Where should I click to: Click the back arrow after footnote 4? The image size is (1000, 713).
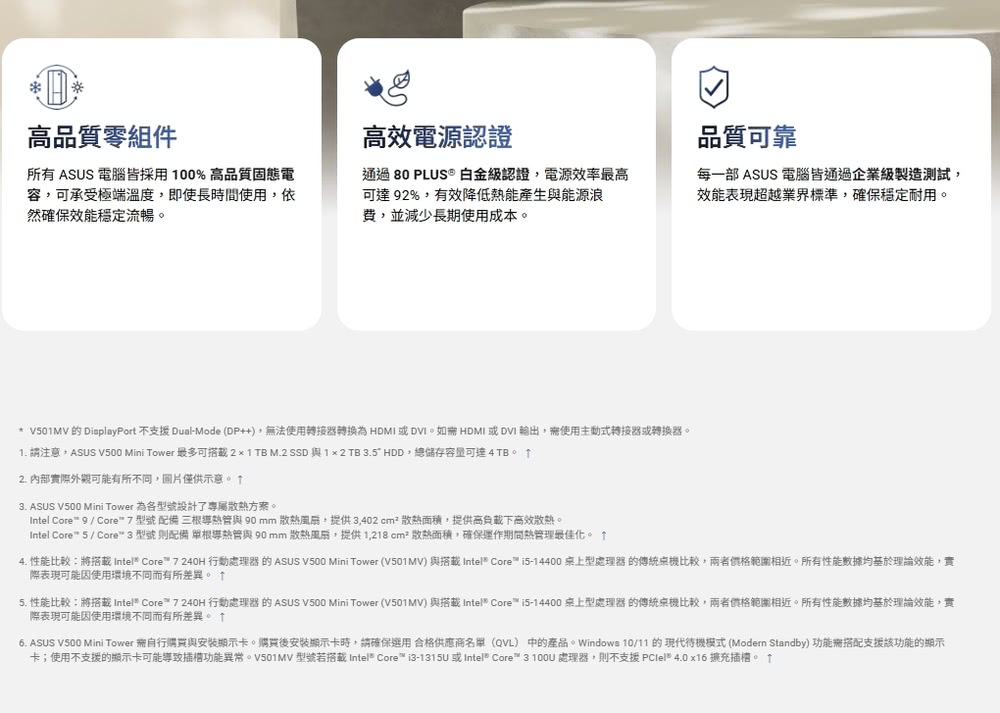(221, 575)
